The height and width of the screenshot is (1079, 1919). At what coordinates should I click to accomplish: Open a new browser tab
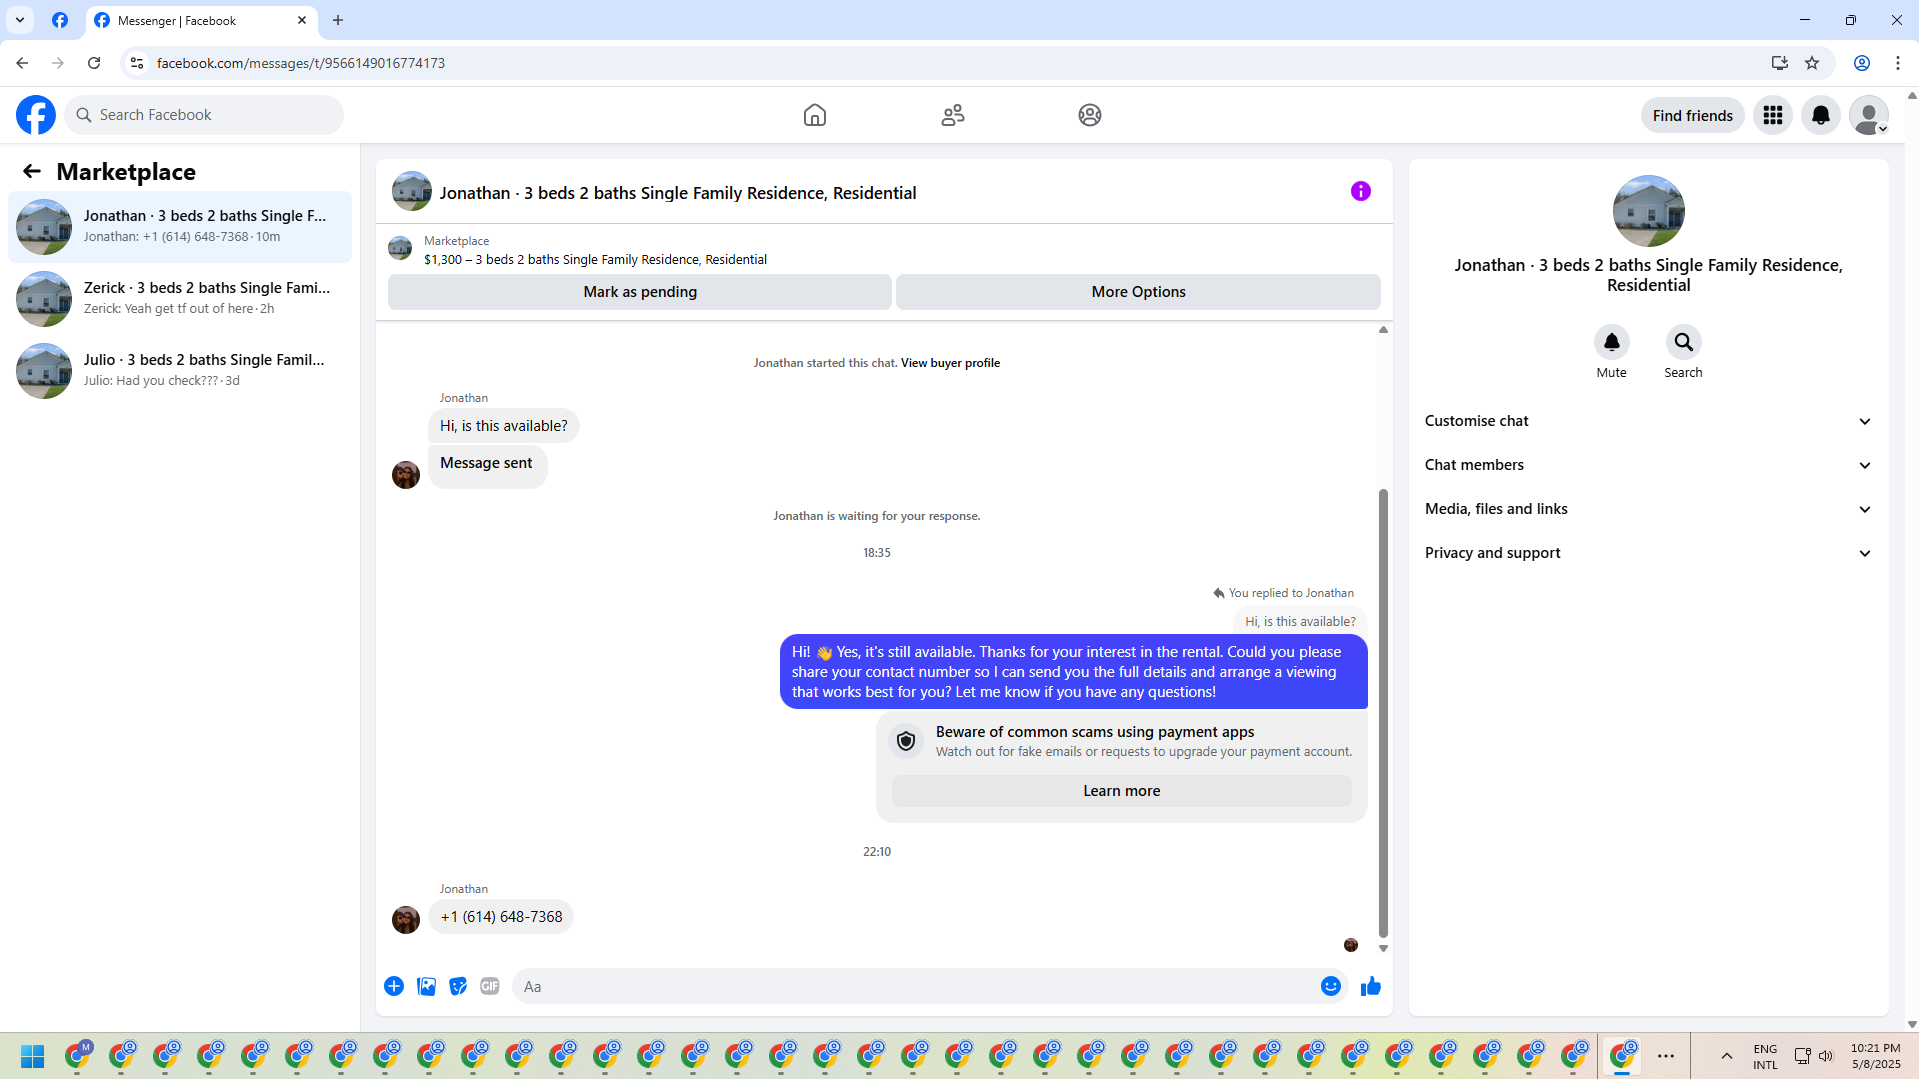338,20
